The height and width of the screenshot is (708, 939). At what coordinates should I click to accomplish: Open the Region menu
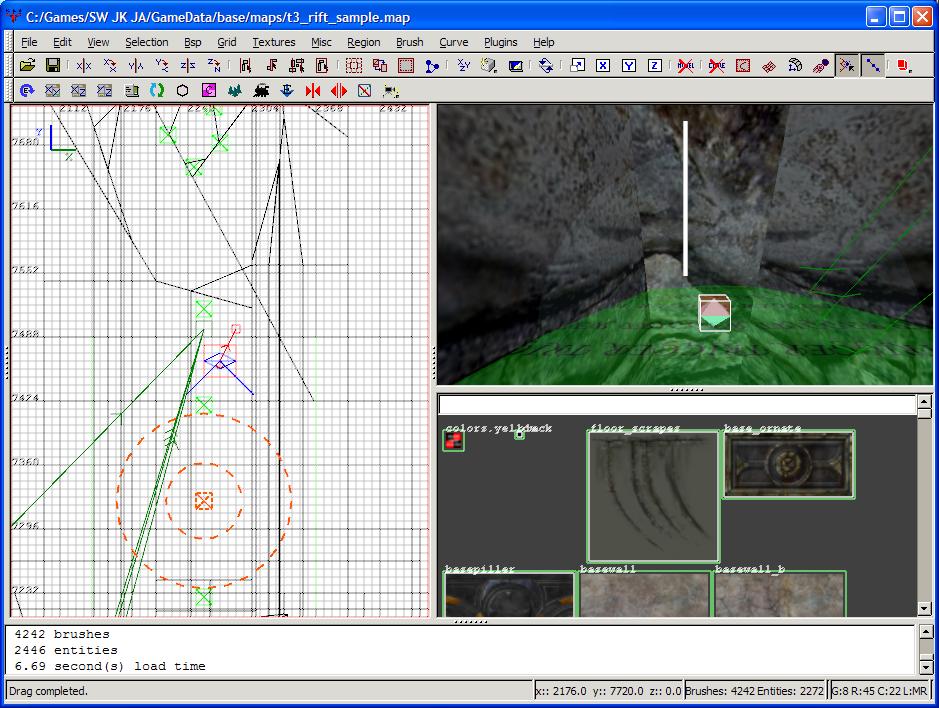364,42
